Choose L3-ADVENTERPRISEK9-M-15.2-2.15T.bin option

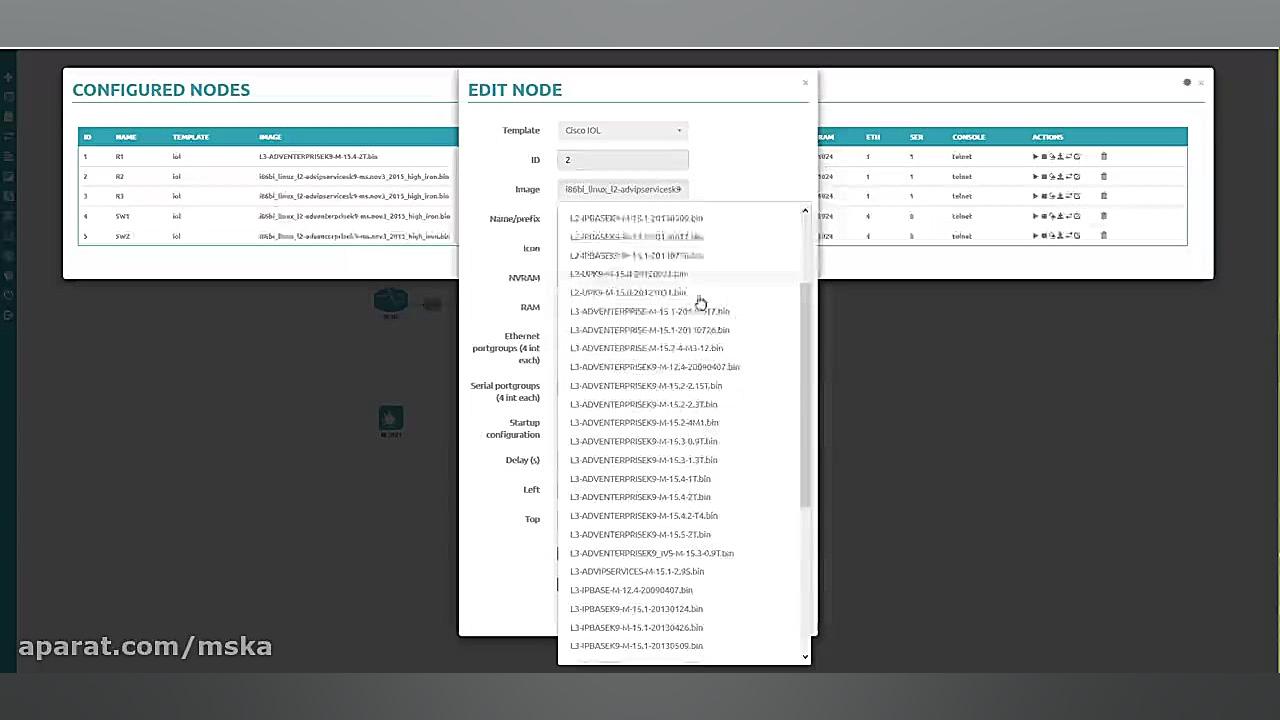coord(646,386)
